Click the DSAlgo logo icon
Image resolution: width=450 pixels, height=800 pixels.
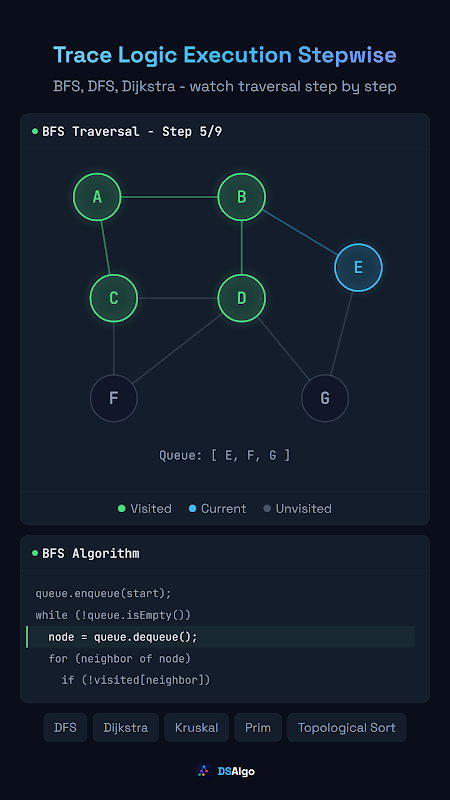coord(204,771)
